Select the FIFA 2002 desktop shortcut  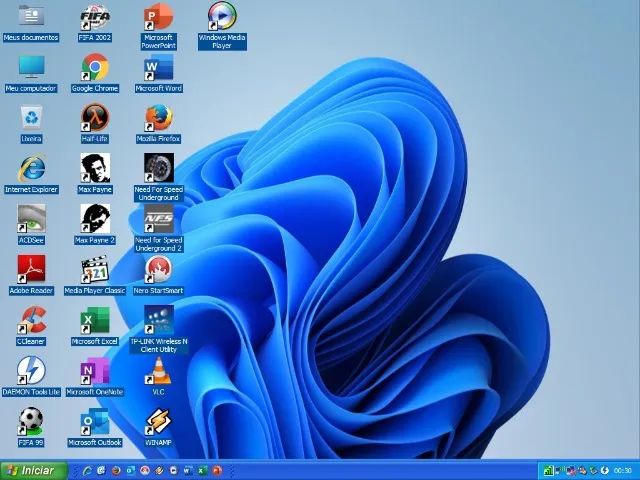pos(95,24)
